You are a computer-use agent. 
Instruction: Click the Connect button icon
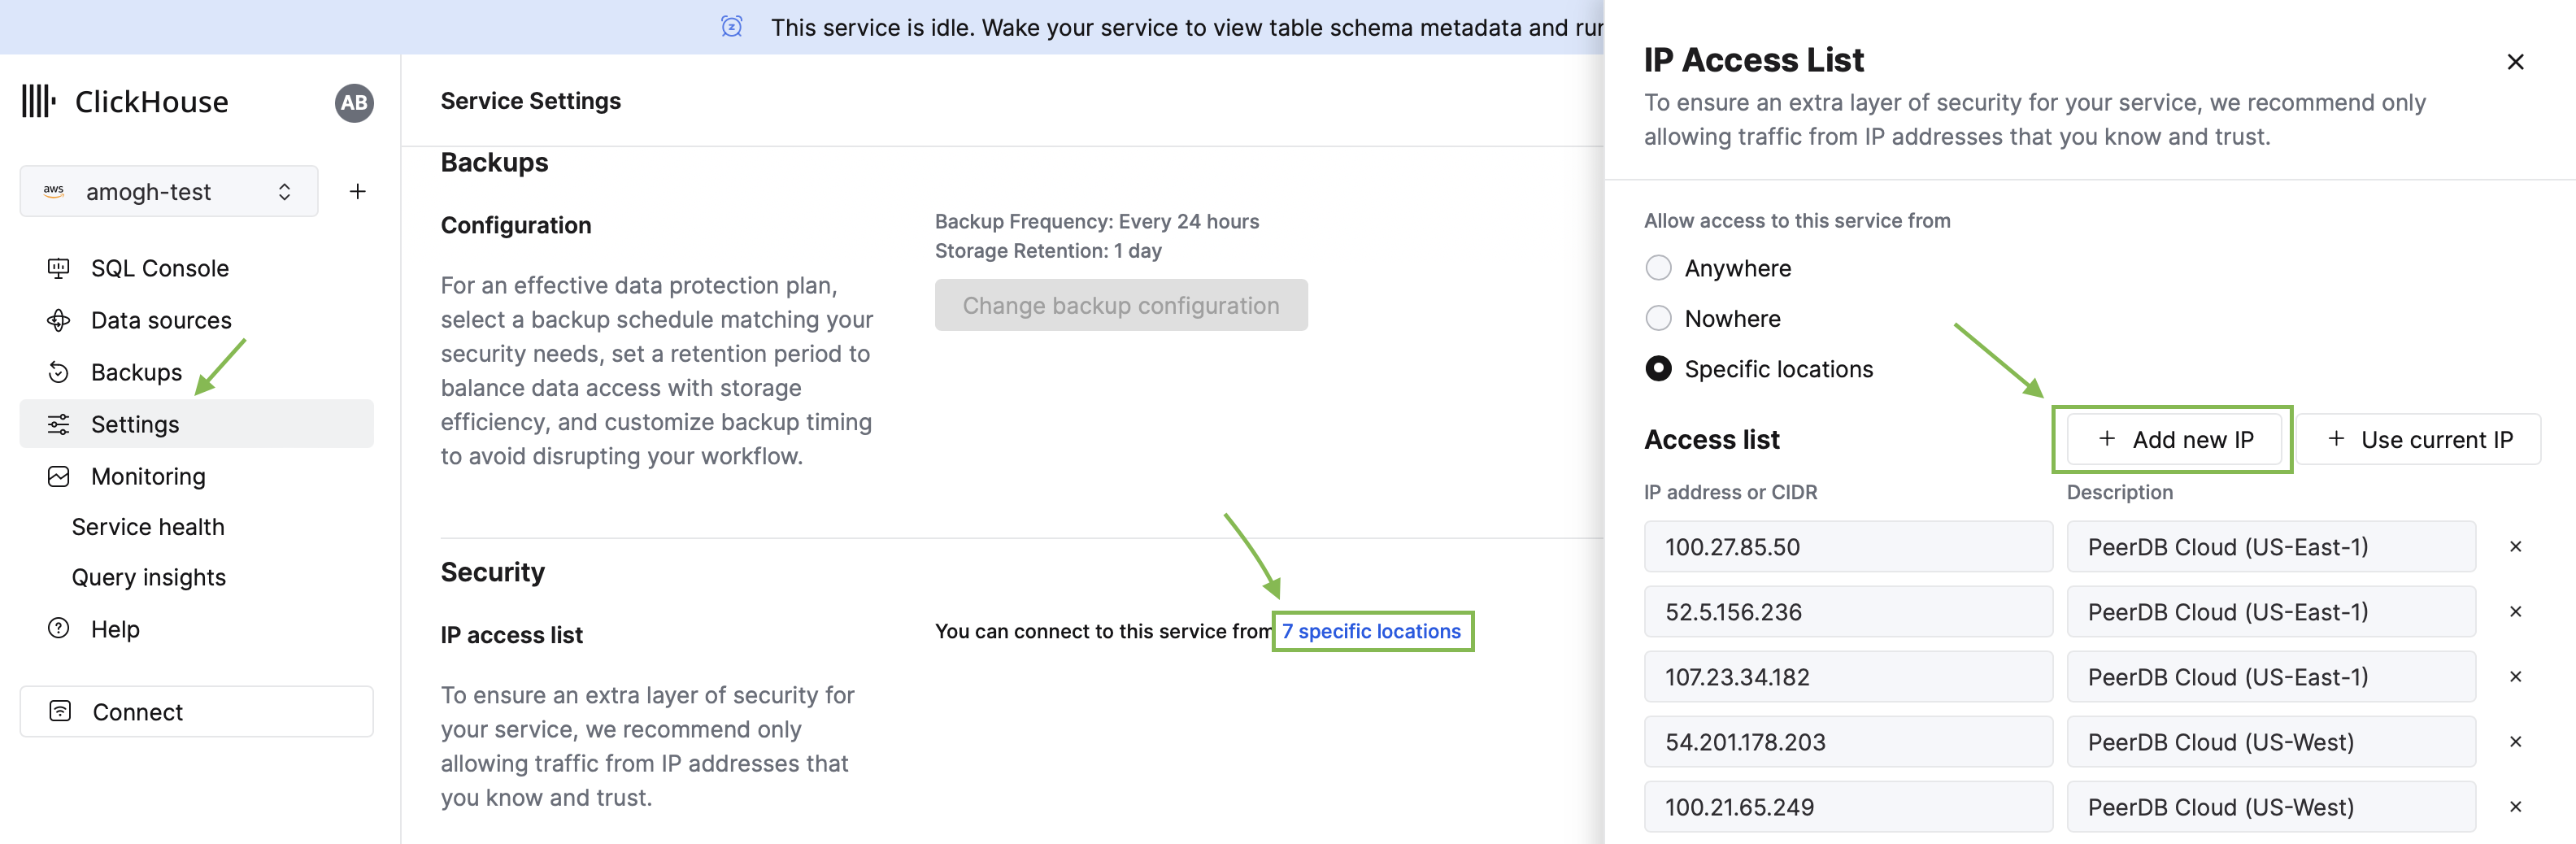click(x=60, y=711)
